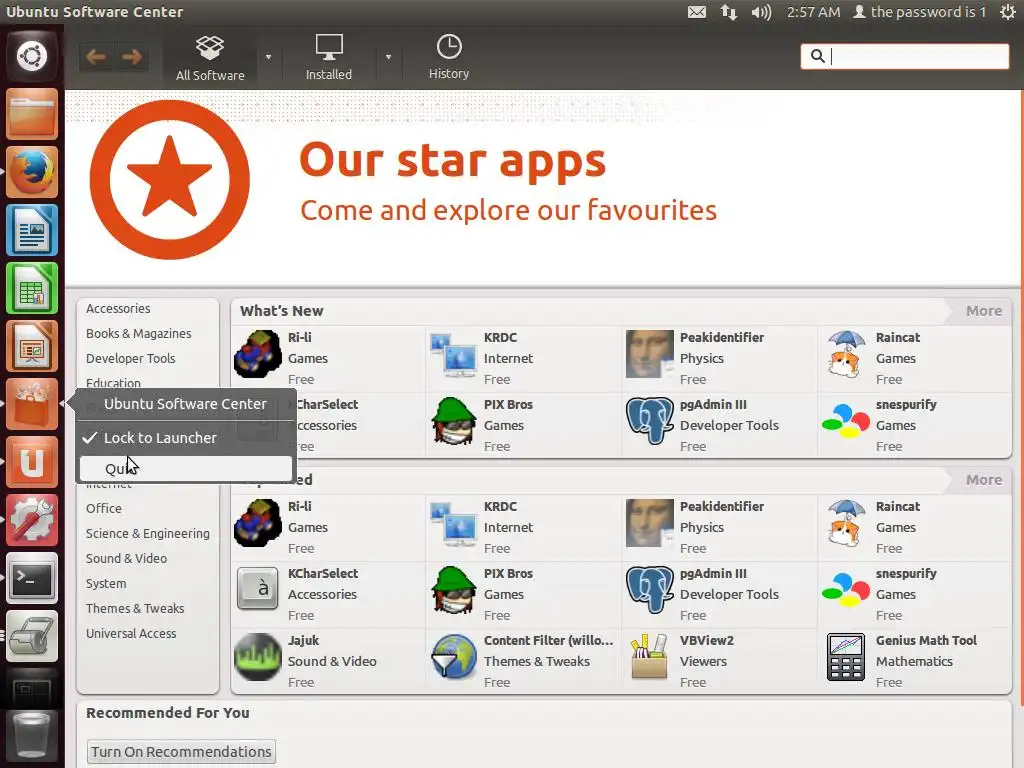Open PIX Bros icon in the lower section
Screen dimensions: 1024x768
pos(454,590)
